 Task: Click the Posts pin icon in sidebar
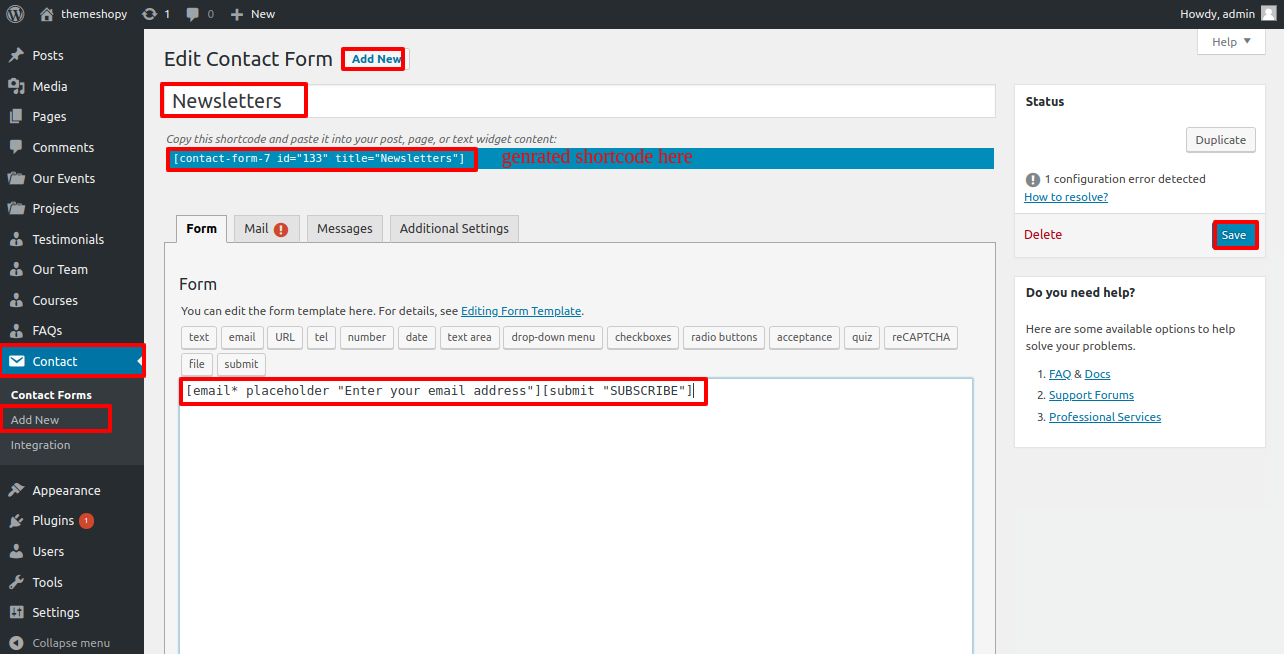[16, 56]
